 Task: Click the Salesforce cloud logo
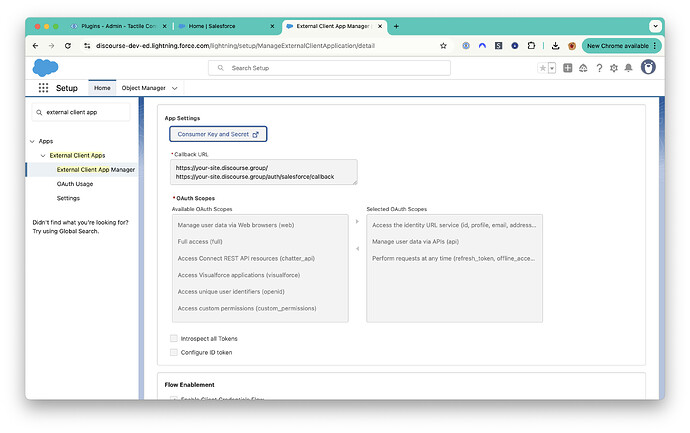(45, 68)
